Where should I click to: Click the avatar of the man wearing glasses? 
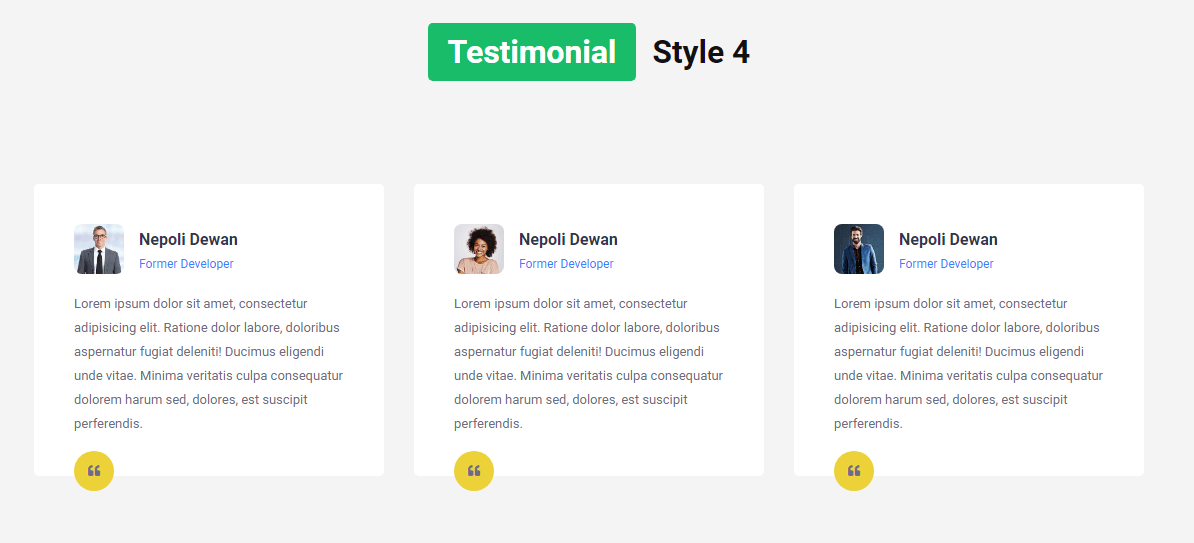(x=98, y=249)
